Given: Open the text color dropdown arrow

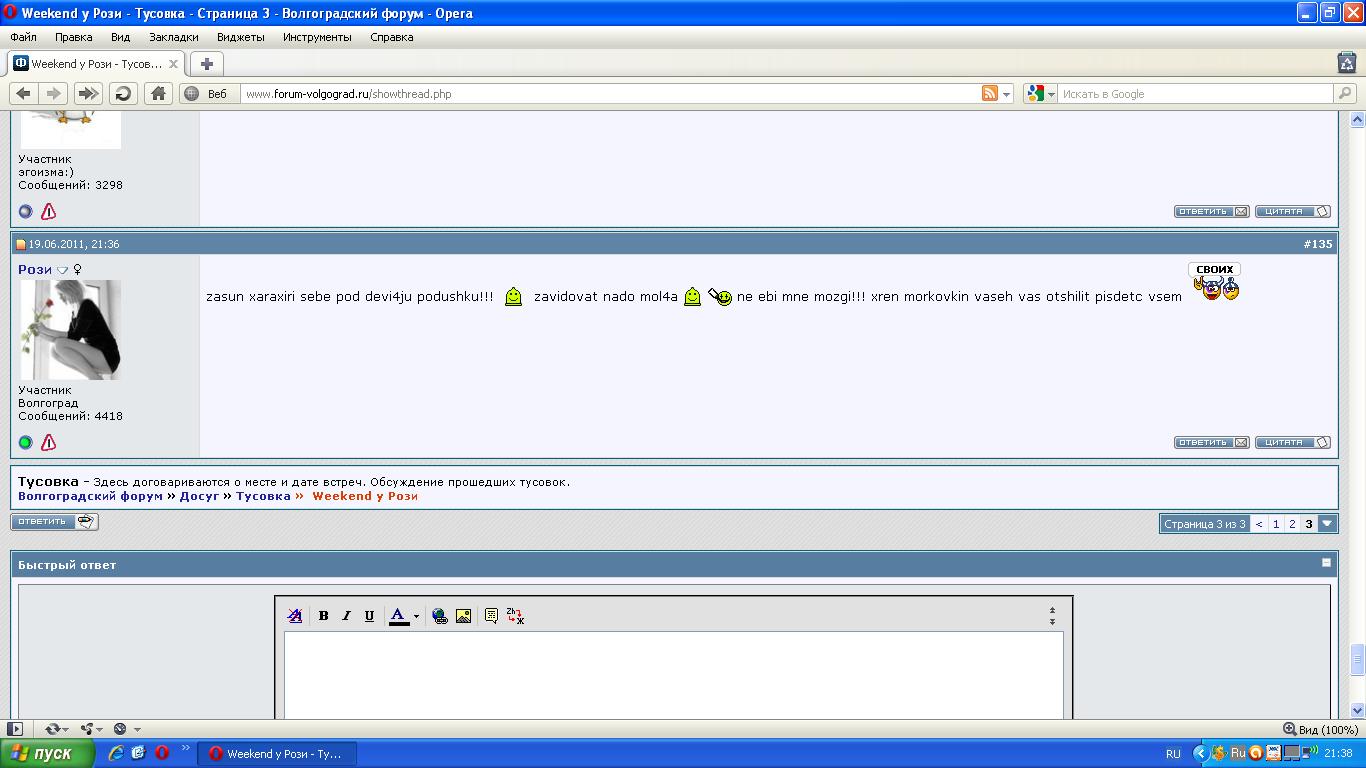Looking at the screenshot, I should pyautogui.click(x=416, y=616).
